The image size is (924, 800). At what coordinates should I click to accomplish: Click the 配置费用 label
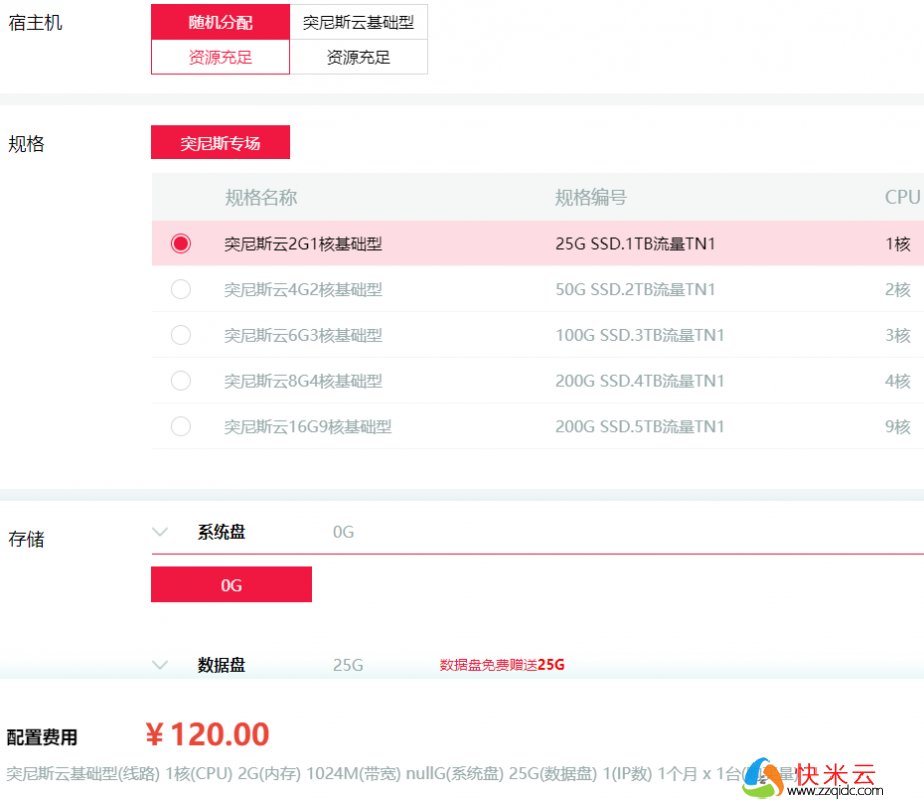[42, 737]
